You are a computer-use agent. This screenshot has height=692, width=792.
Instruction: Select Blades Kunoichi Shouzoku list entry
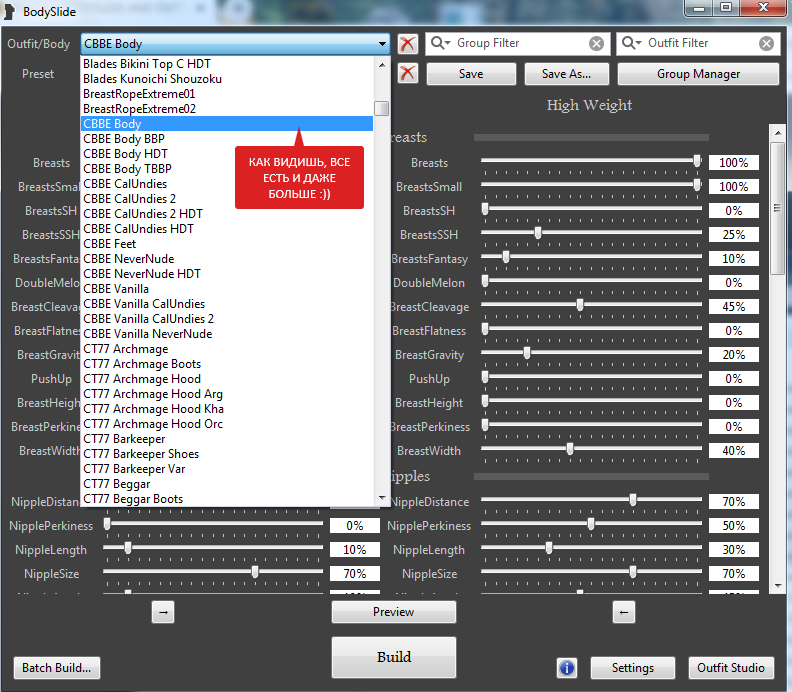point(152,79)
